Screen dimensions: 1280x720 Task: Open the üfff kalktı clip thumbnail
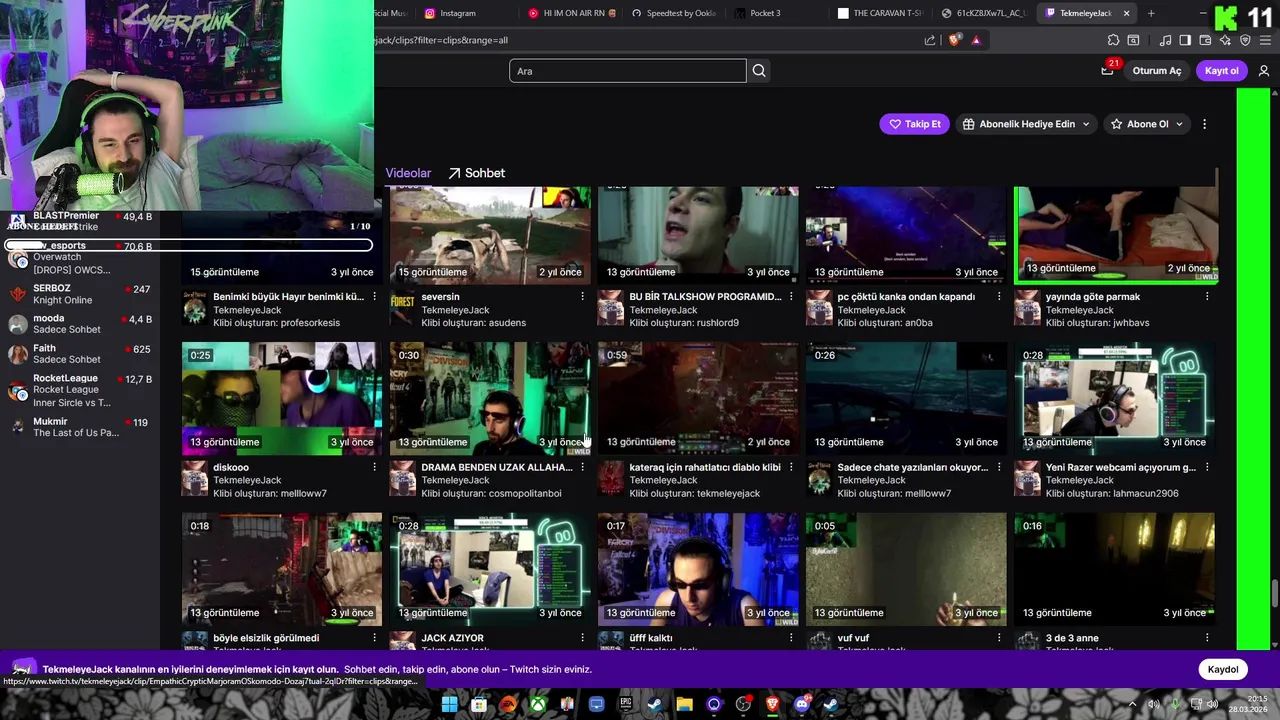[698, 569]
